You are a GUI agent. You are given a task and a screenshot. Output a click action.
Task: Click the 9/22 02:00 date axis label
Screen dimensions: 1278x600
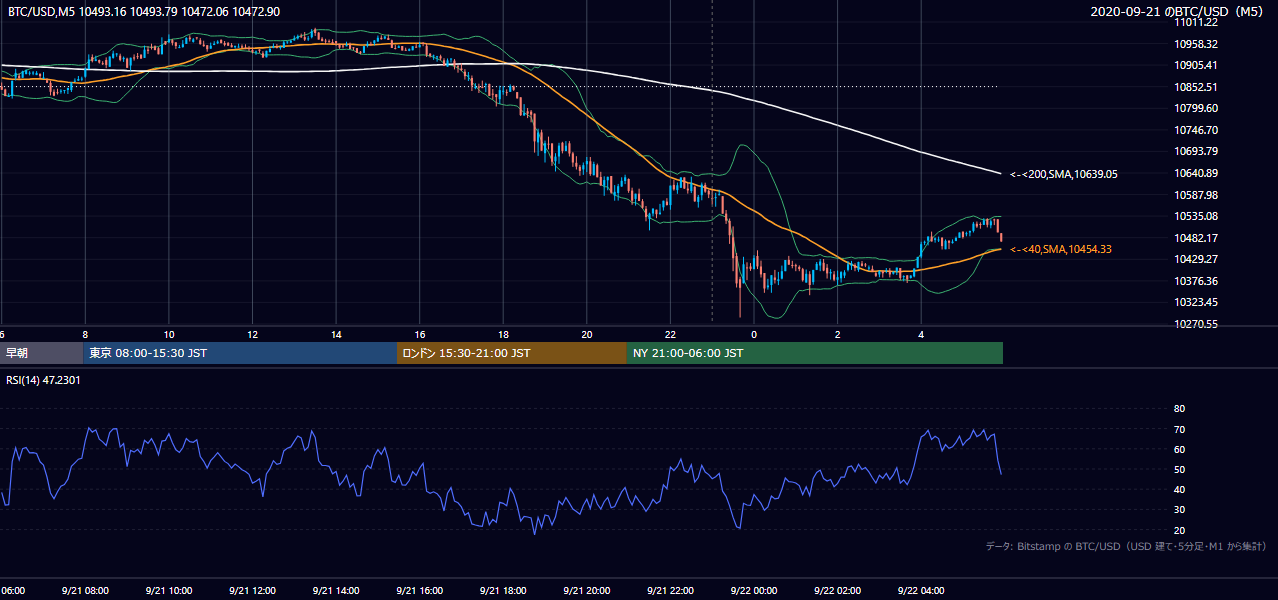838,590
